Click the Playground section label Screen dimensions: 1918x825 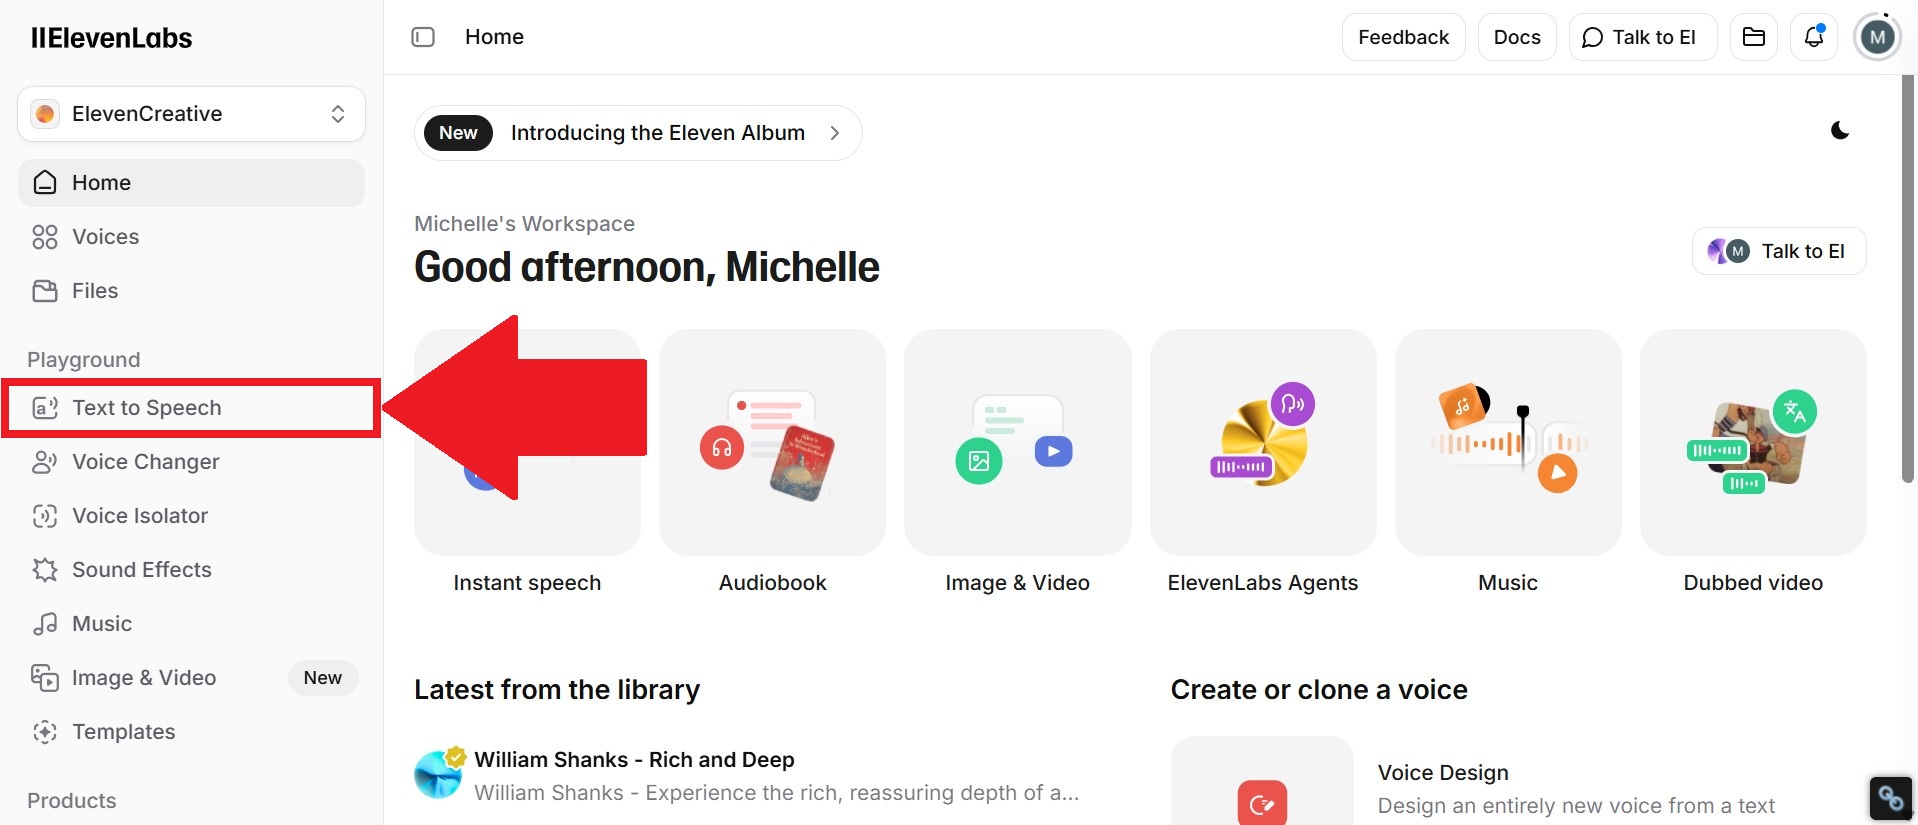[84, 360]
